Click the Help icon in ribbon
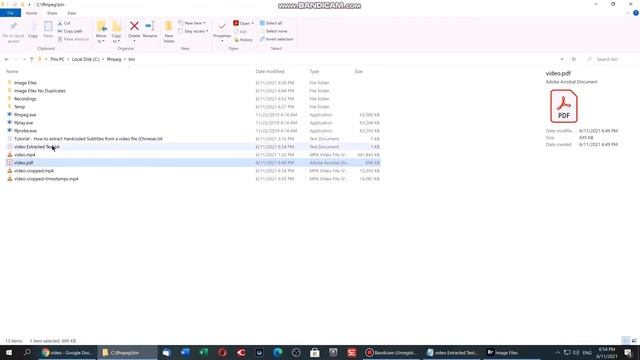 click(x=636, y=13)
